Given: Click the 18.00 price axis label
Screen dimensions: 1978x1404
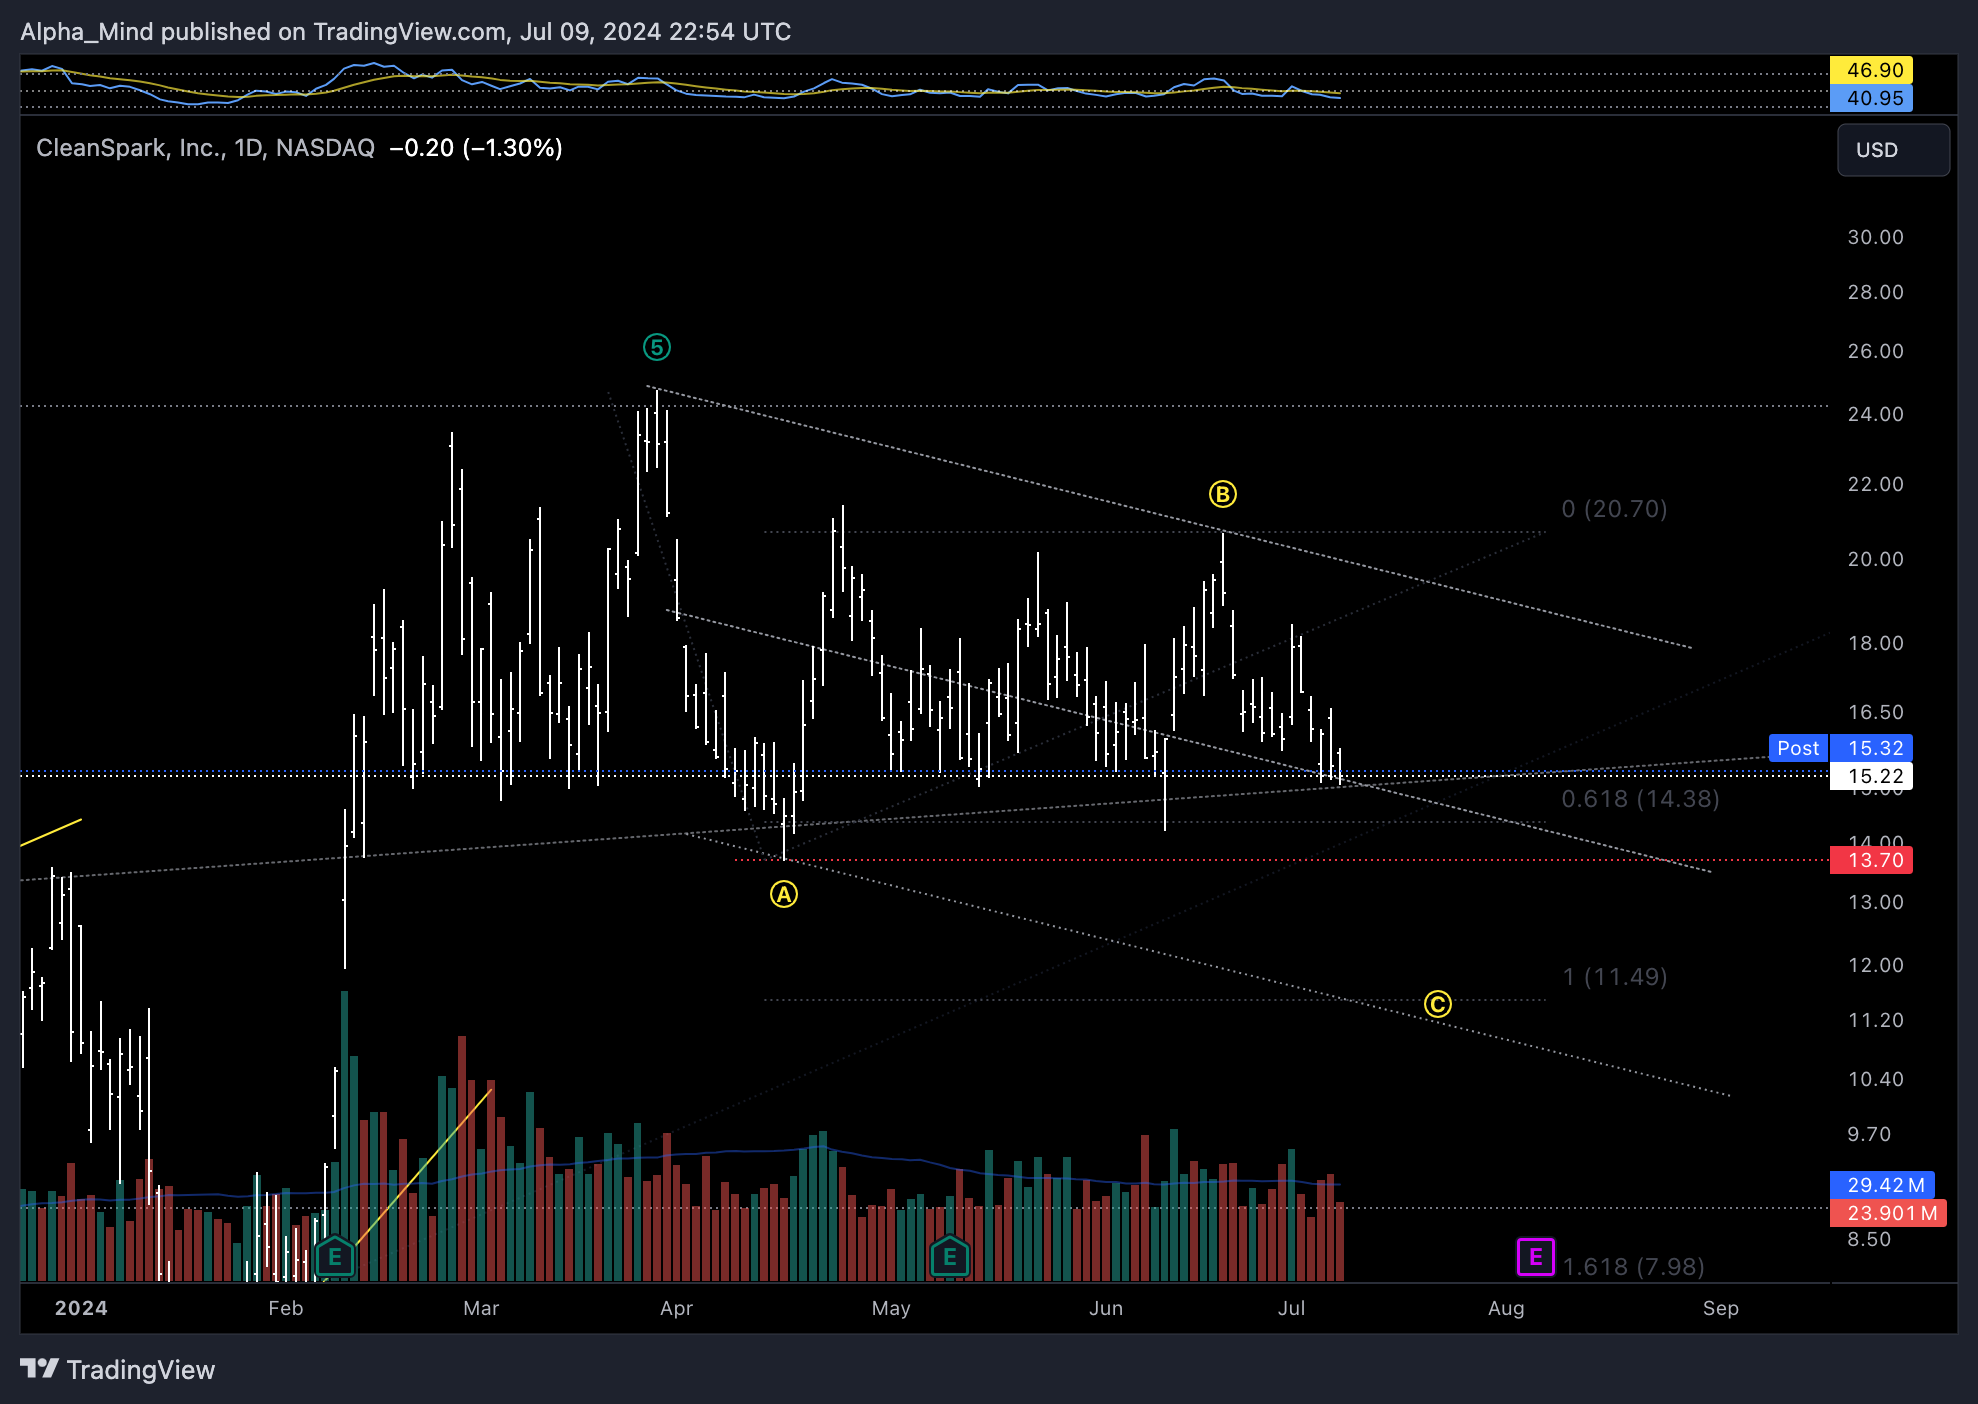Looking at the screenshot, I should [1875, 643].
